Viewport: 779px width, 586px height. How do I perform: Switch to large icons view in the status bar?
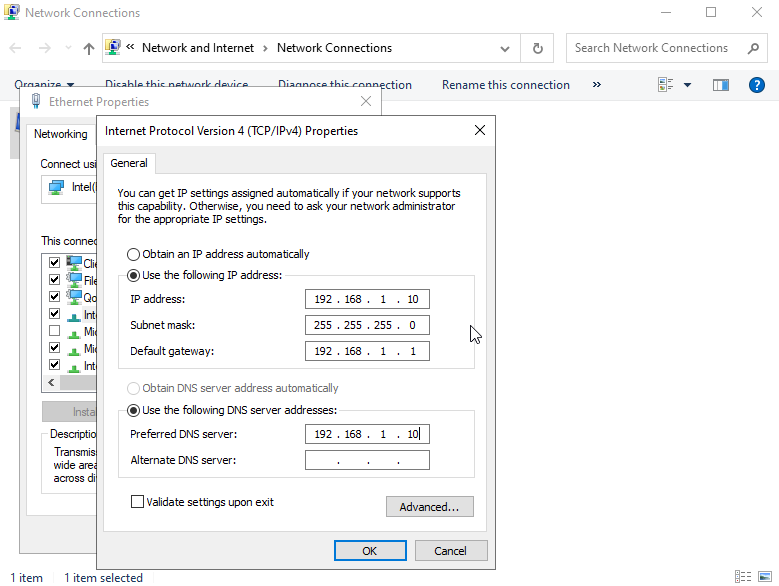(765, 577)
